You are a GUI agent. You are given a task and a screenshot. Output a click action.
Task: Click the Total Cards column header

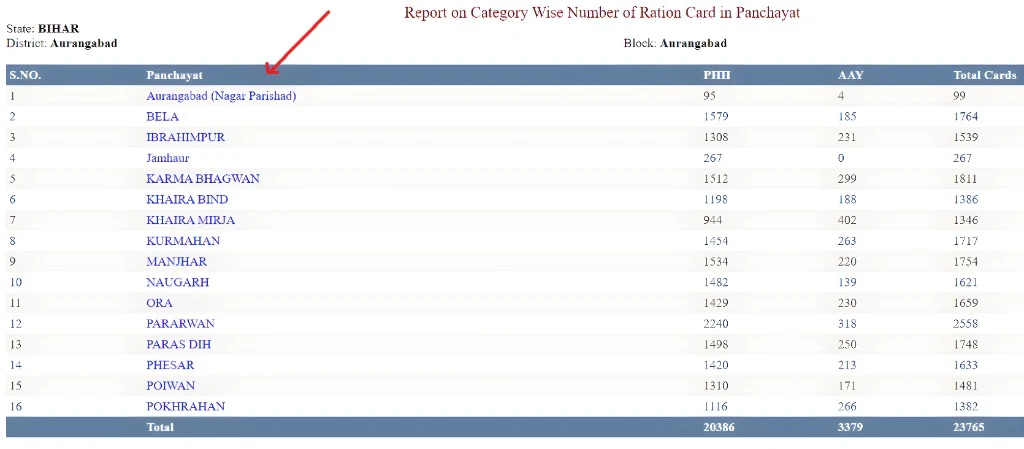coord(984,75)
